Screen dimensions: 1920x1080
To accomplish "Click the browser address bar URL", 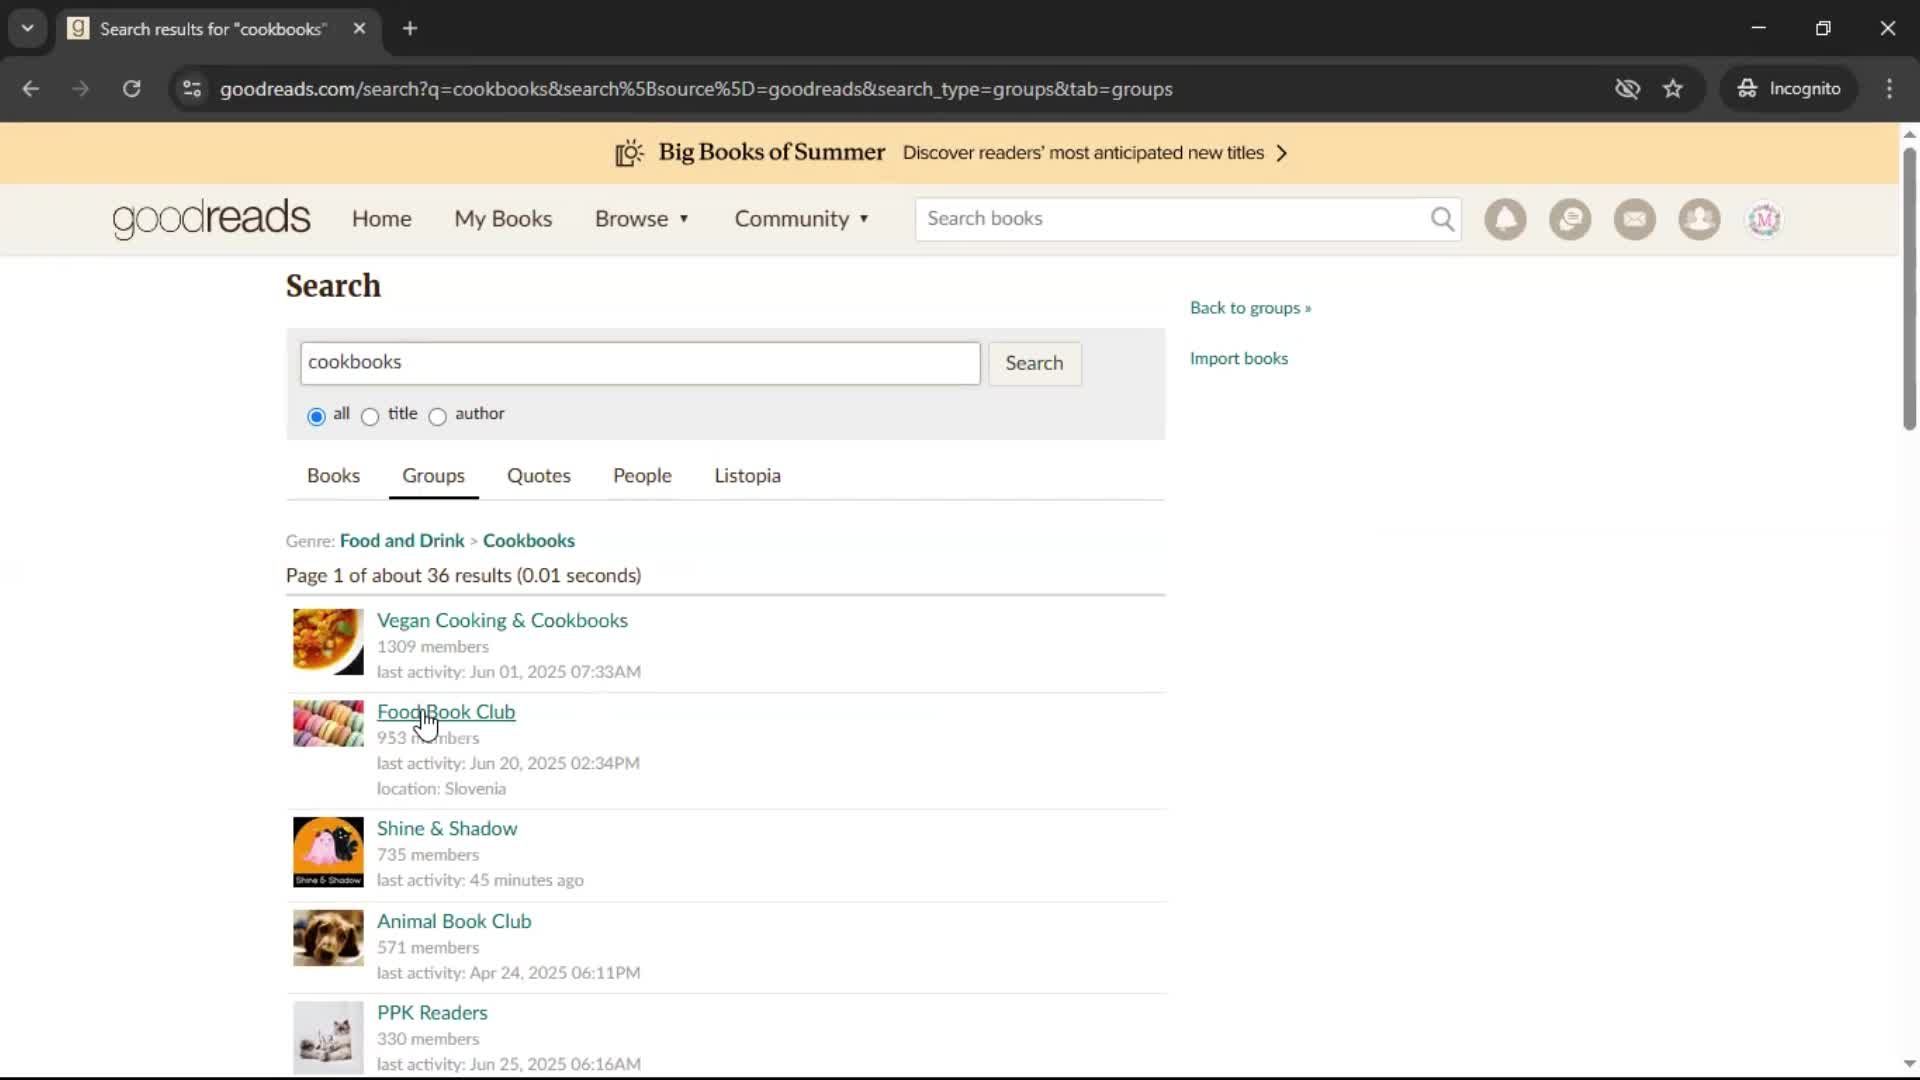I will (696, 89).
